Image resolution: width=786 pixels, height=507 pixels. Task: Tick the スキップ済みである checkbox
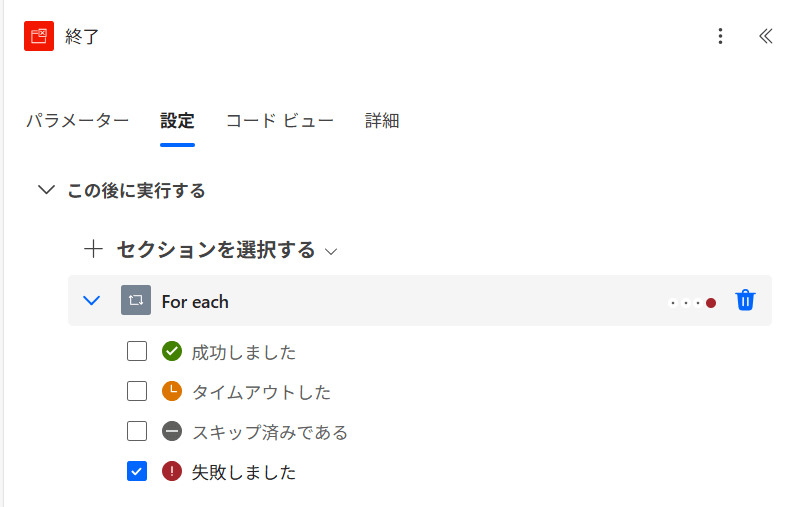[x=137, y=431]
